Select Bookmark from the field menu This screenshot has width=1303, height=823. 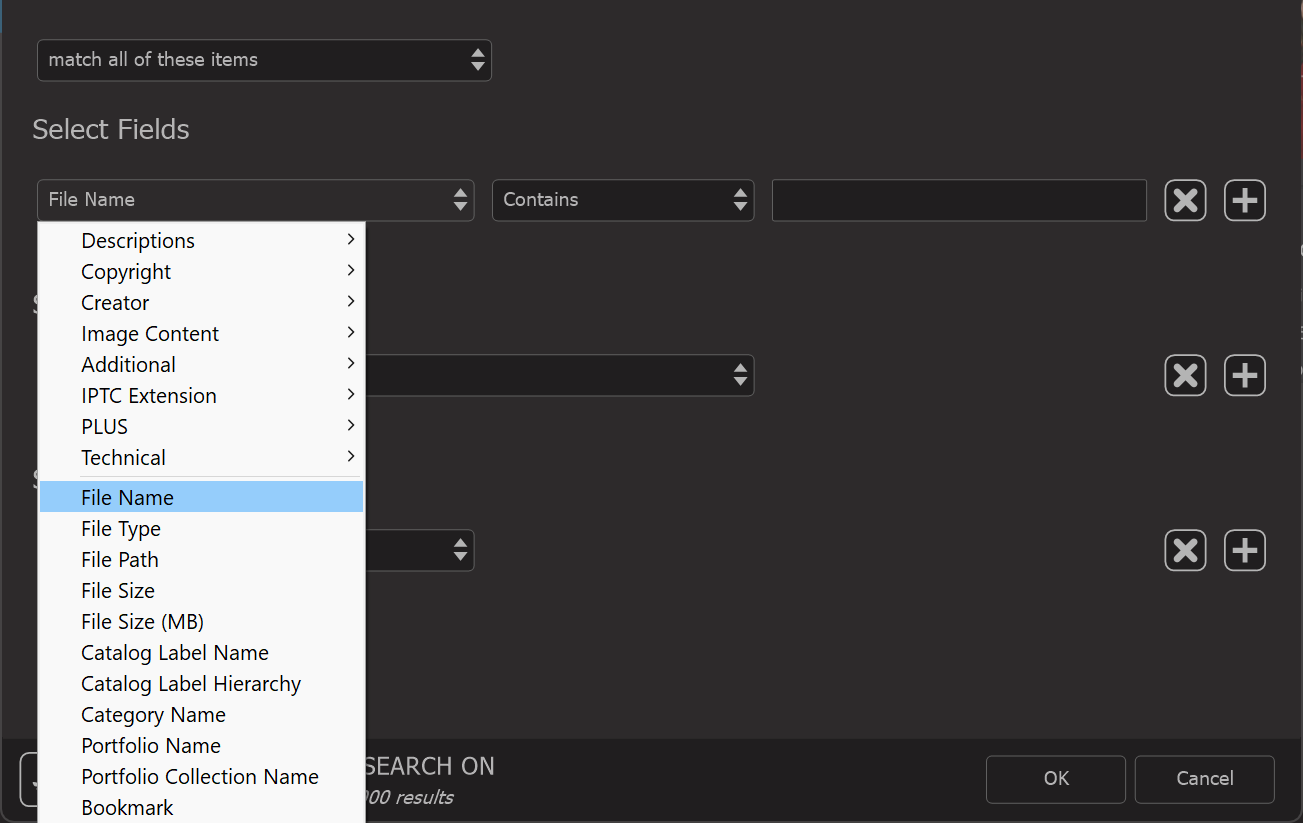pos(201,808)
